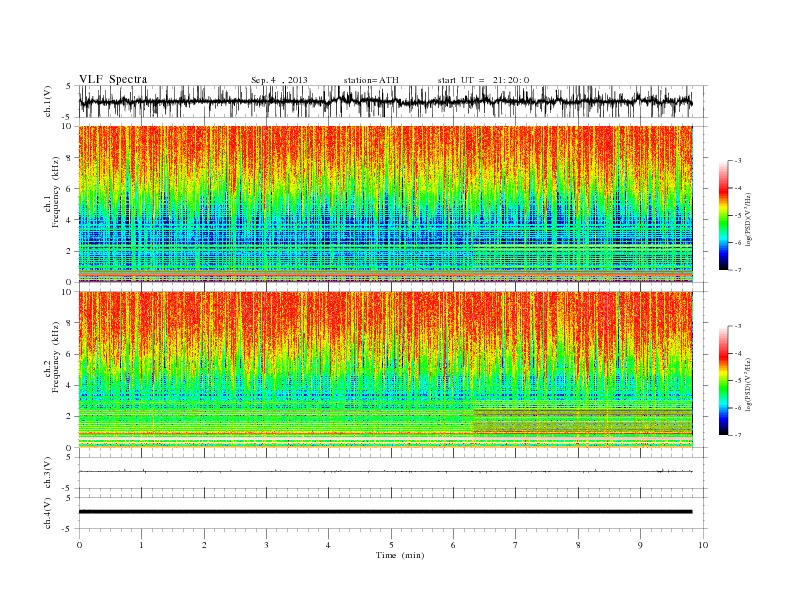Image resolution: width=792 pixels, height=612 pixels.
Task: Click the "2" kHz tick of ch.1 spectrogram
Action: (x=69, y=251)
